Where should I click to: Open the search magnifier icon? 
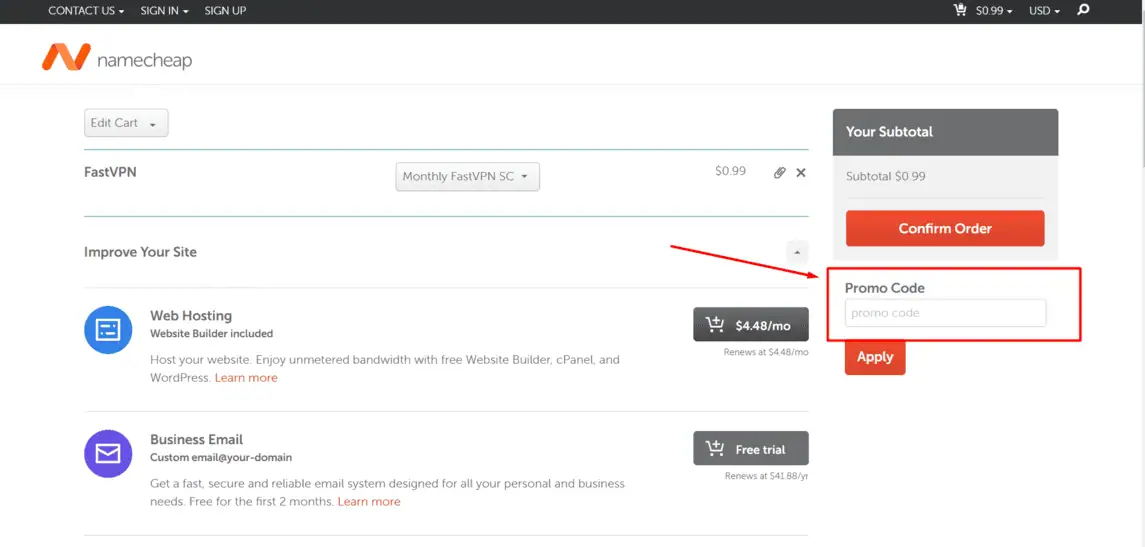(x=1084, y=10)
